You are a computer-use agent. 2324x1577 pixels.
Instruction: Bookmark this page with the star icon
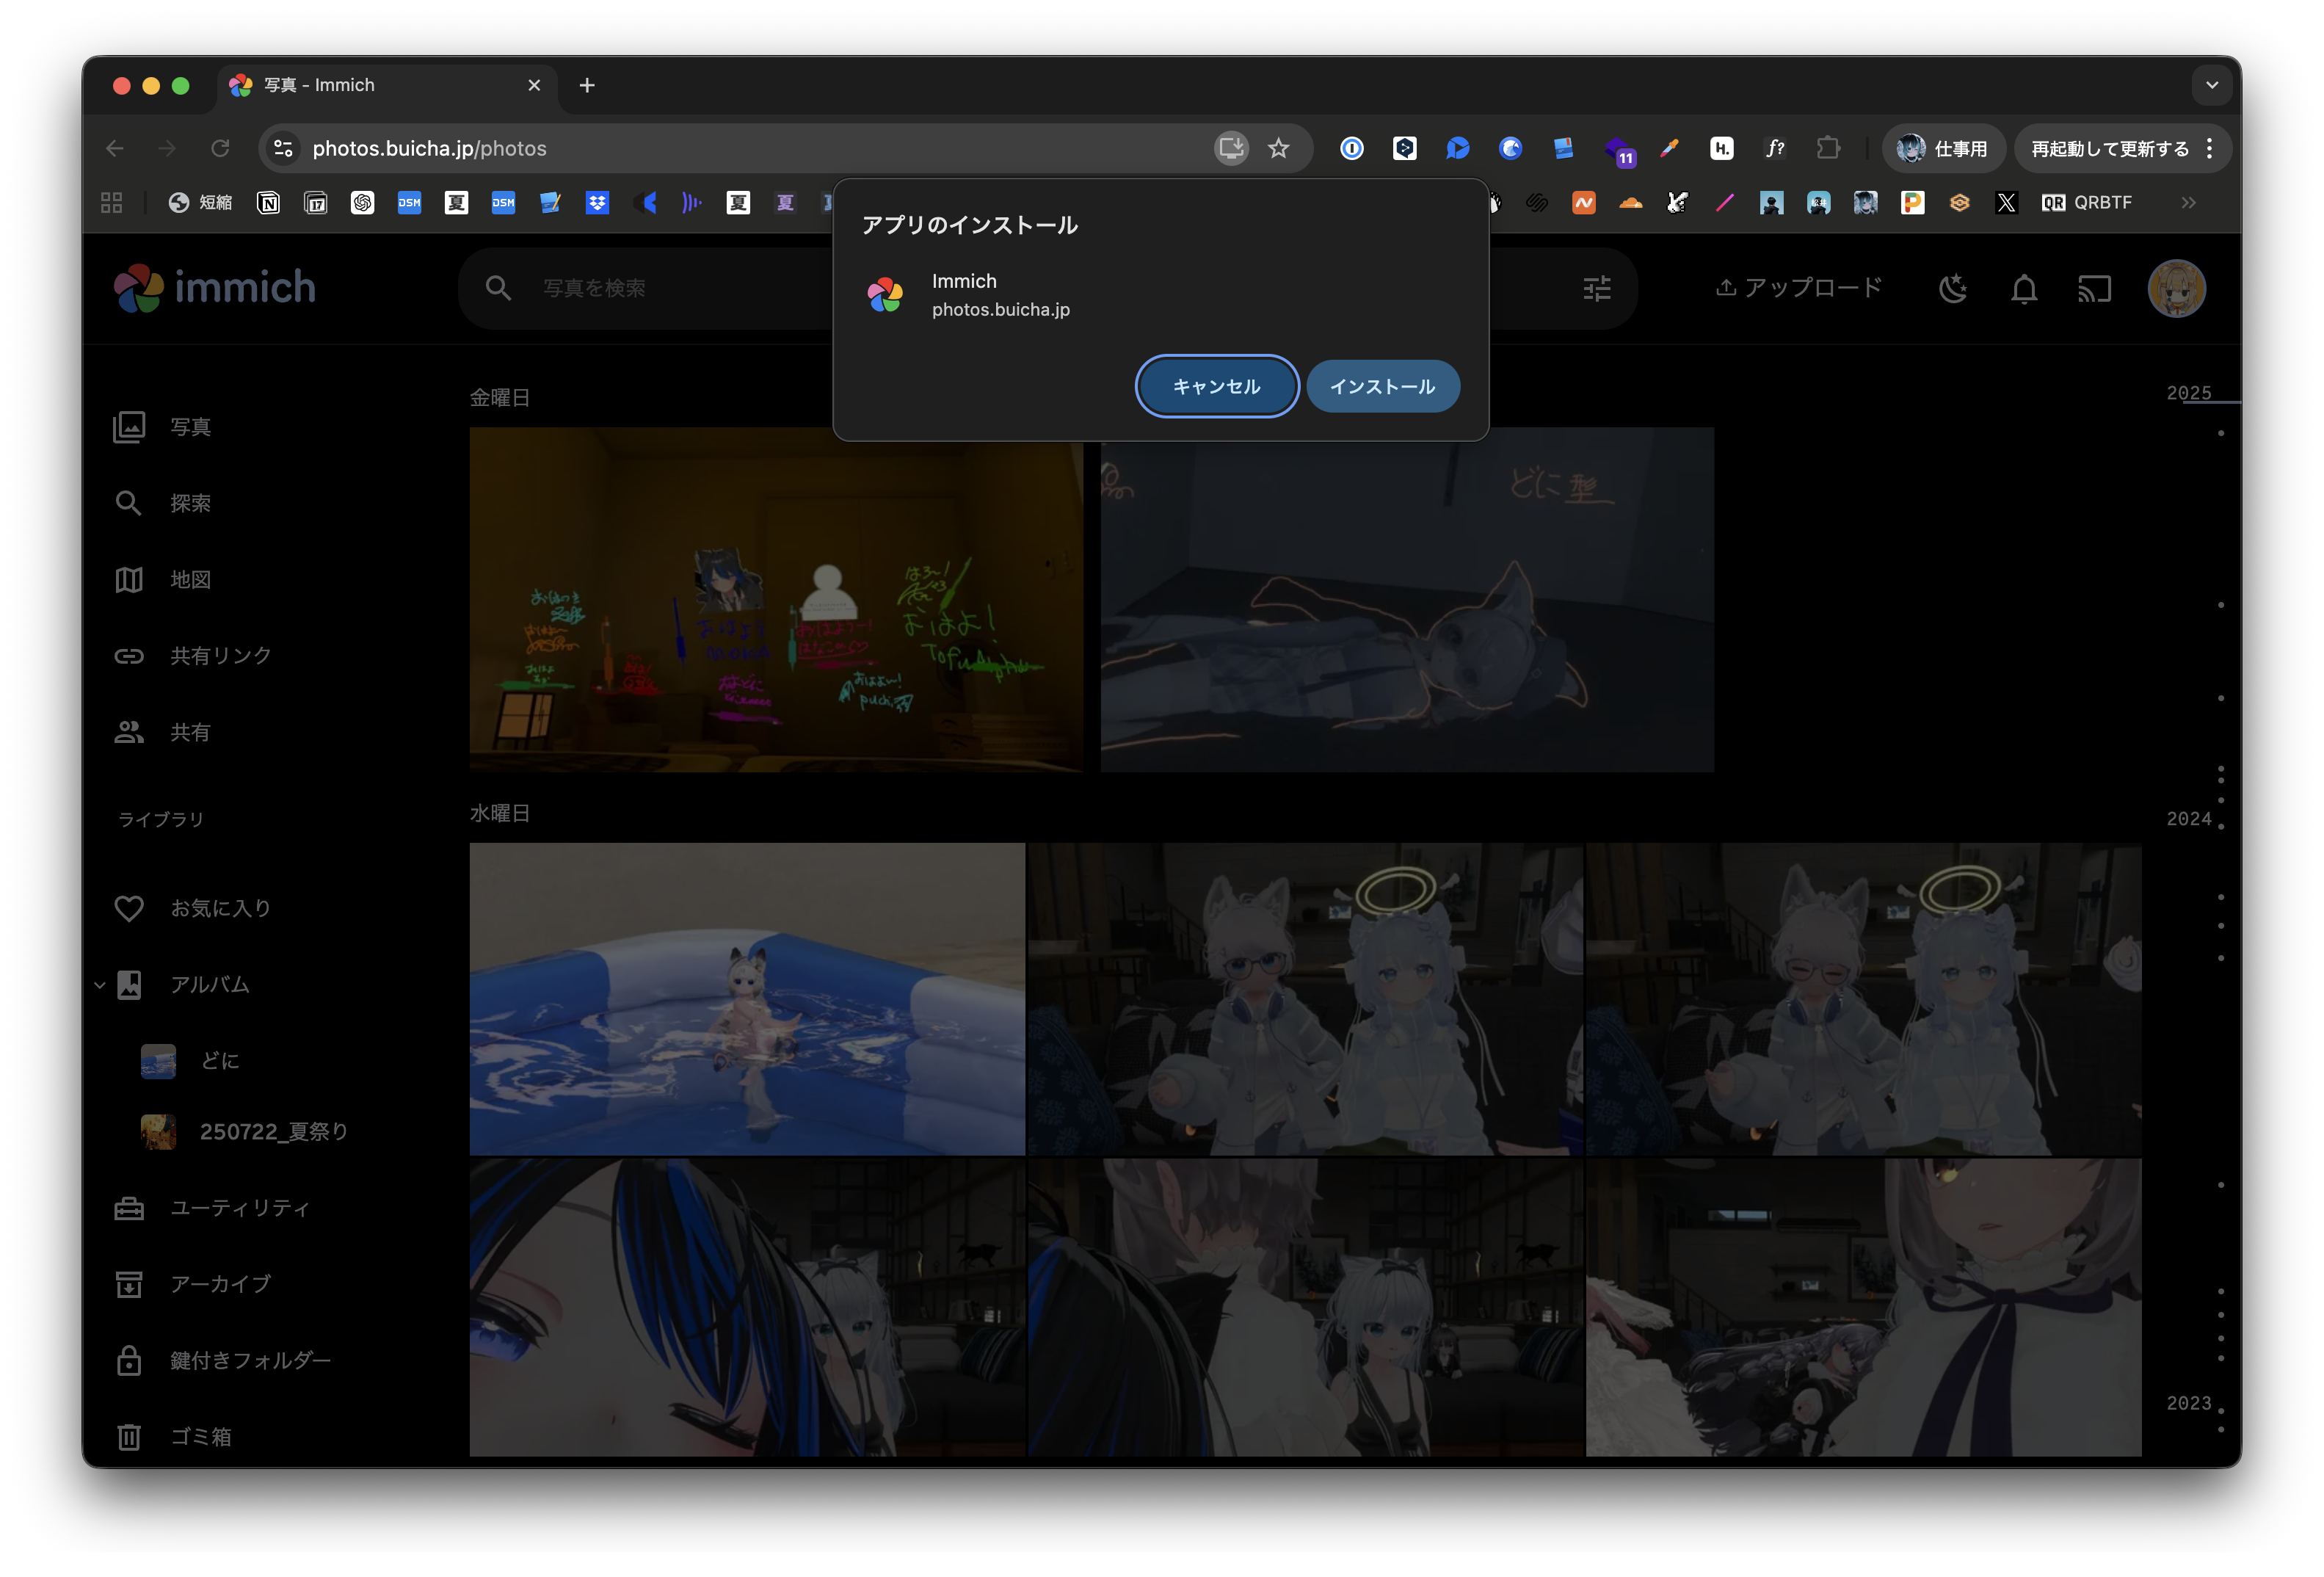[1278, 148]
